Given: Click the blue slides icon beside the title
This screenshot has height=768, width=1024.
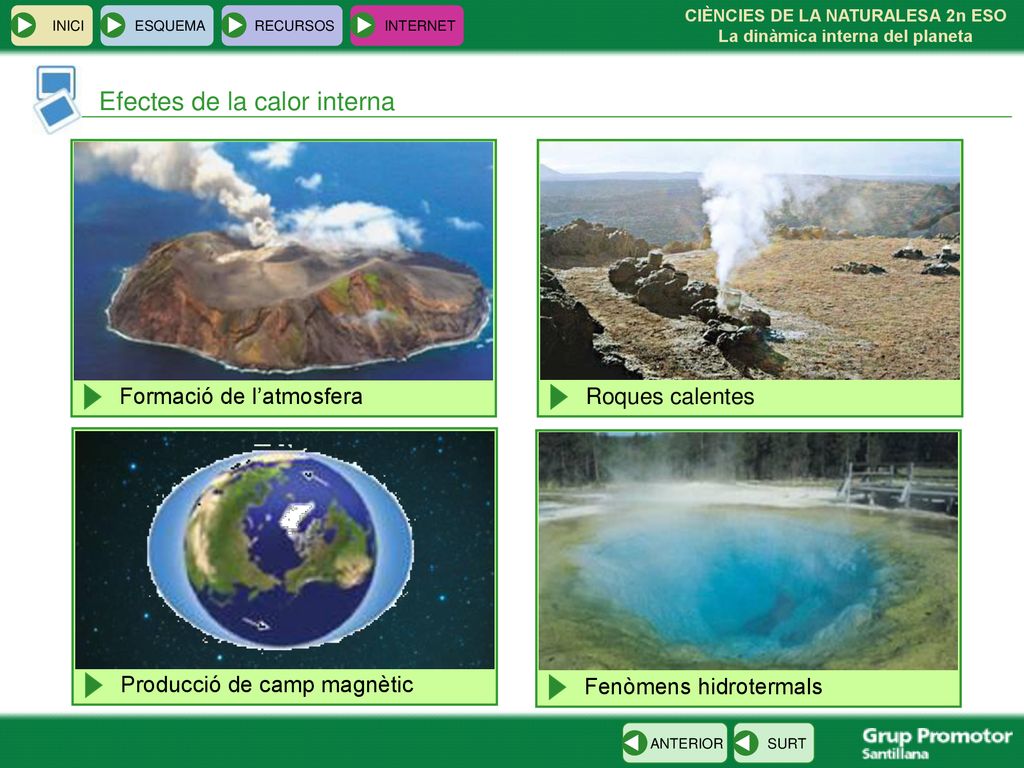Looking at the screenshot, I should pos(56,99).
